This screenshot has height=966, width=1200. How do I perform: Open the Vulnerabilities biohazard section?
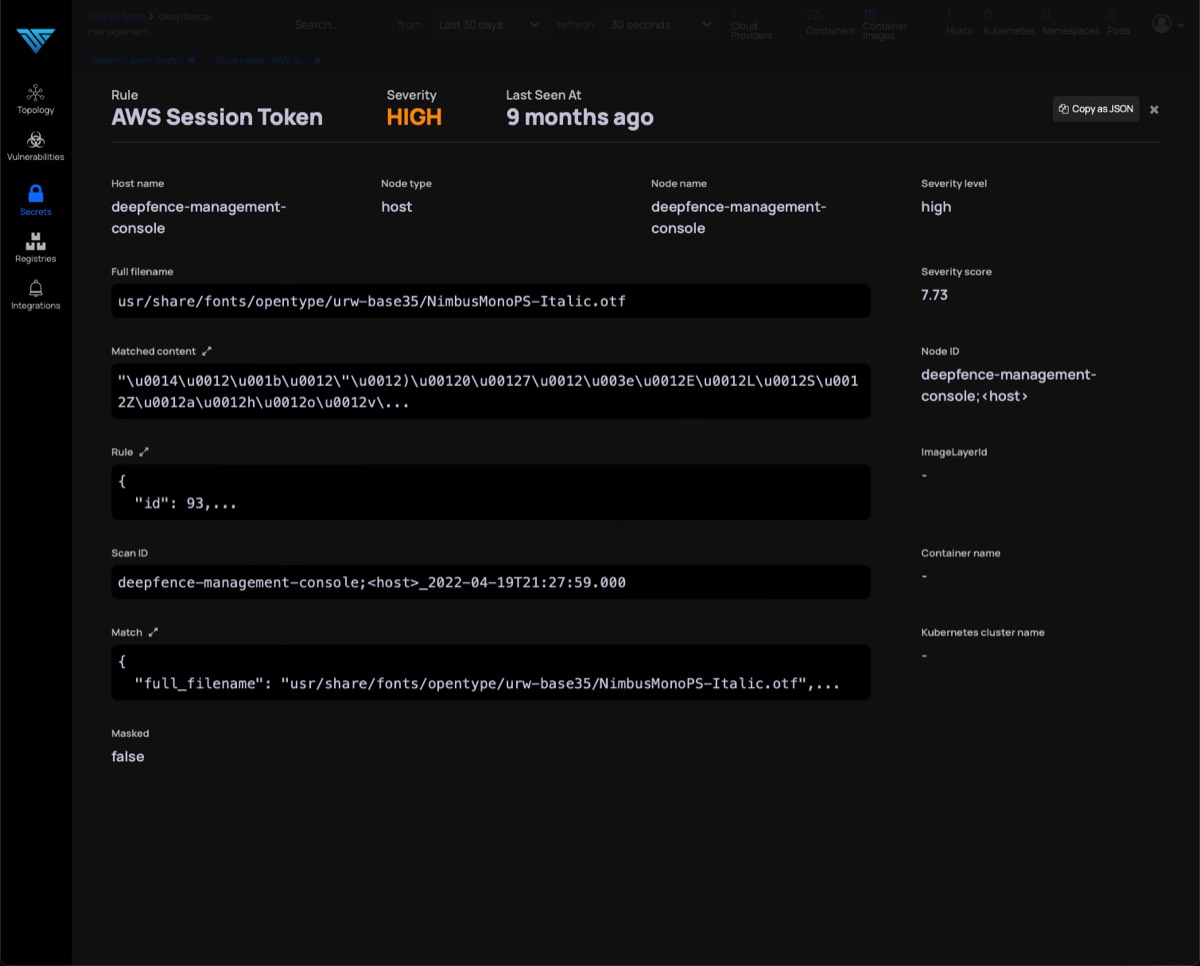pyautogui.click(x=36, y=146)
